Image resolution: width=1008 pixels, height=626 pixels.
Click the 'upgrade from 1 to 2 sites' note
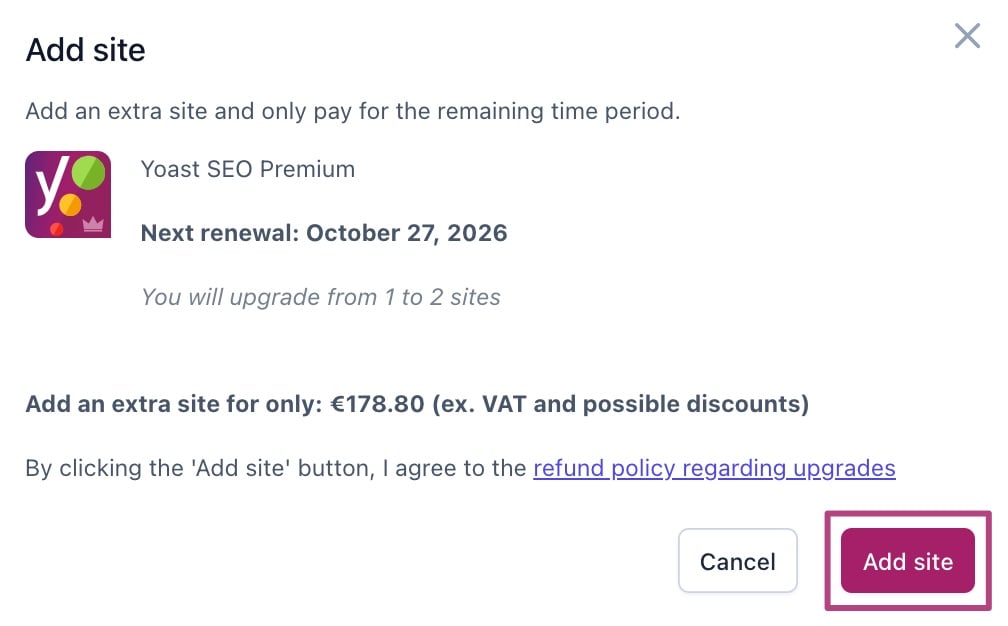pos(320,296)
